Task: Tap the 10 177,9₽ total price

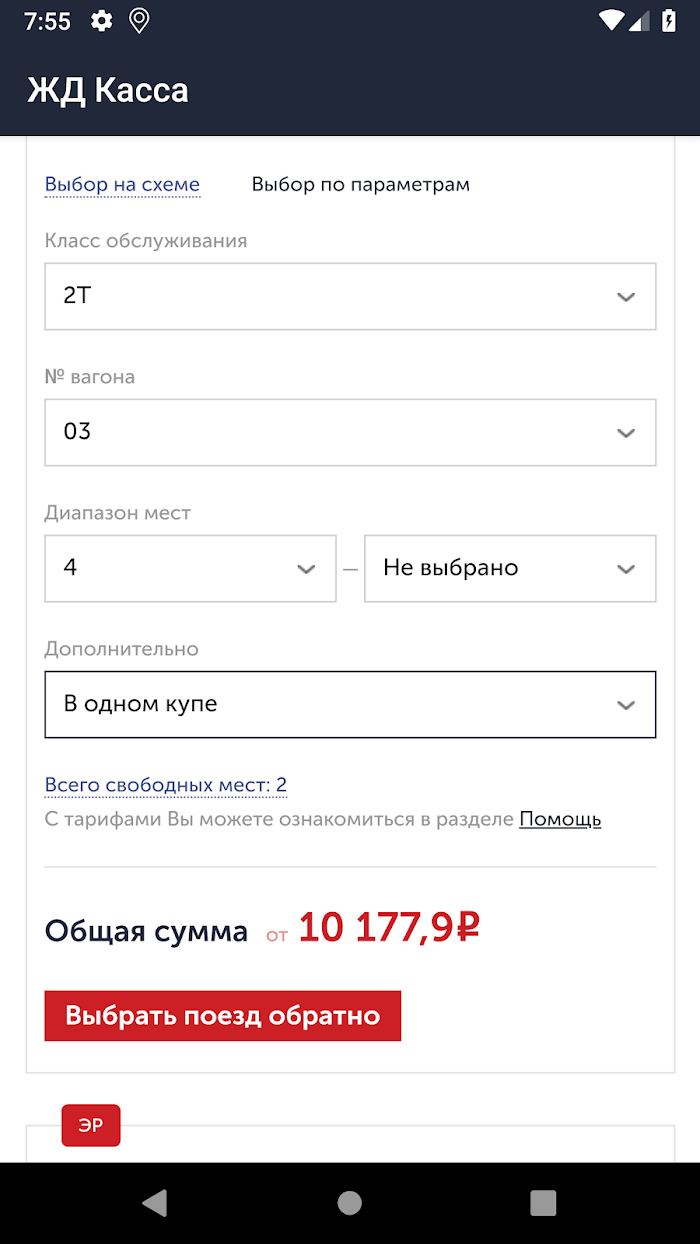Action: point(389,928)
